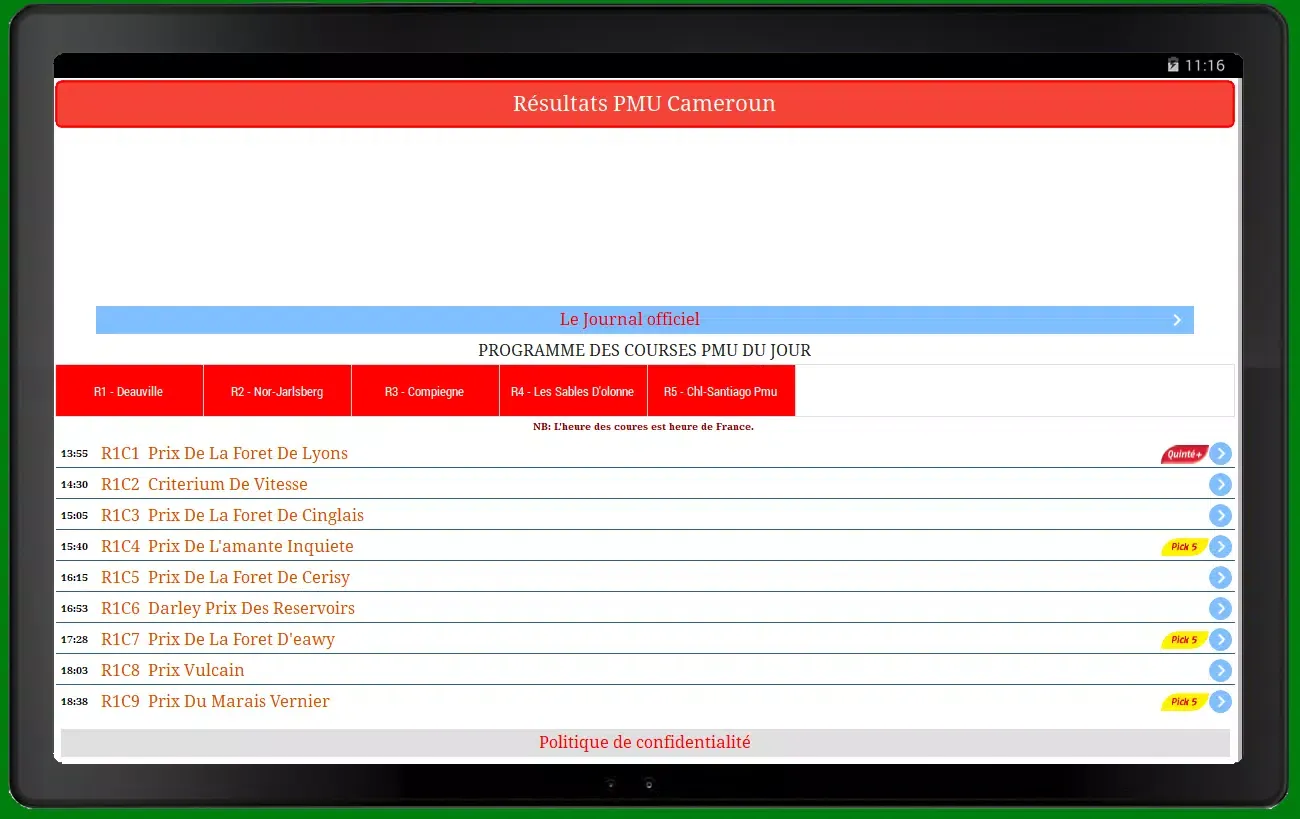Open arrow button for R1C7 Prix De La Foret D'eawy
This screenshot has height=819, width=1300.
pos(1220,640)
